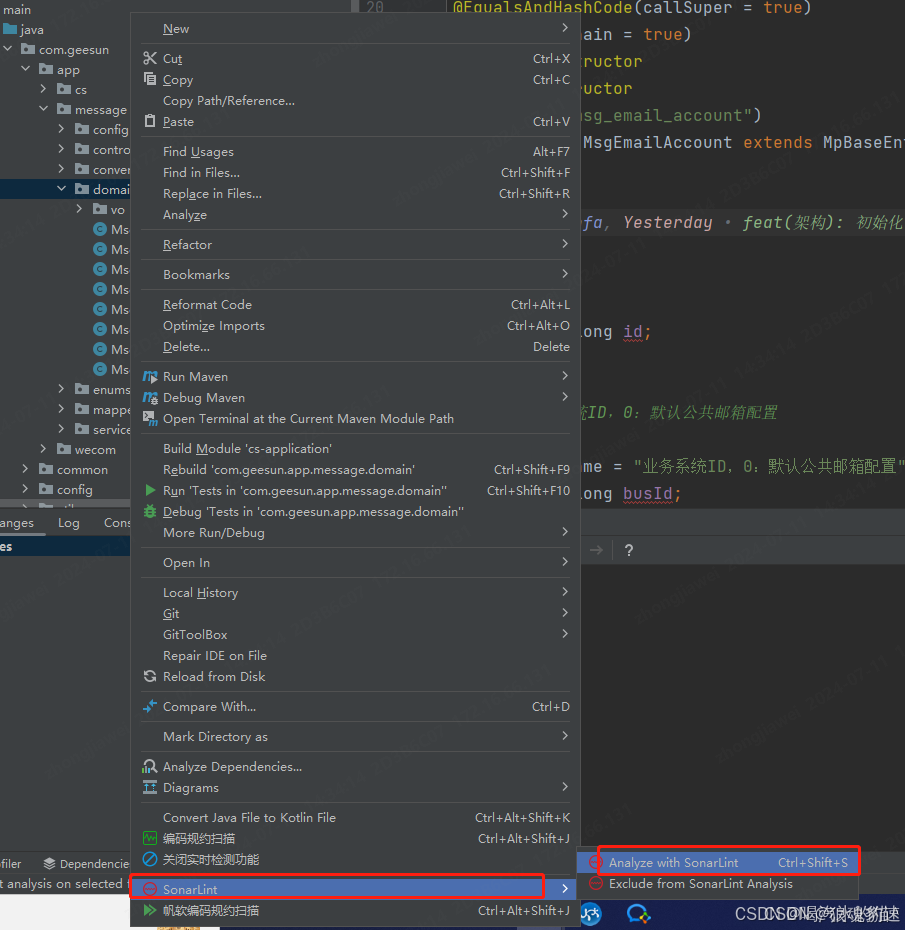Screen dimensions: 905x930
Task: Click the 编码规约扫描 icon
Action: tap(150, 838)
